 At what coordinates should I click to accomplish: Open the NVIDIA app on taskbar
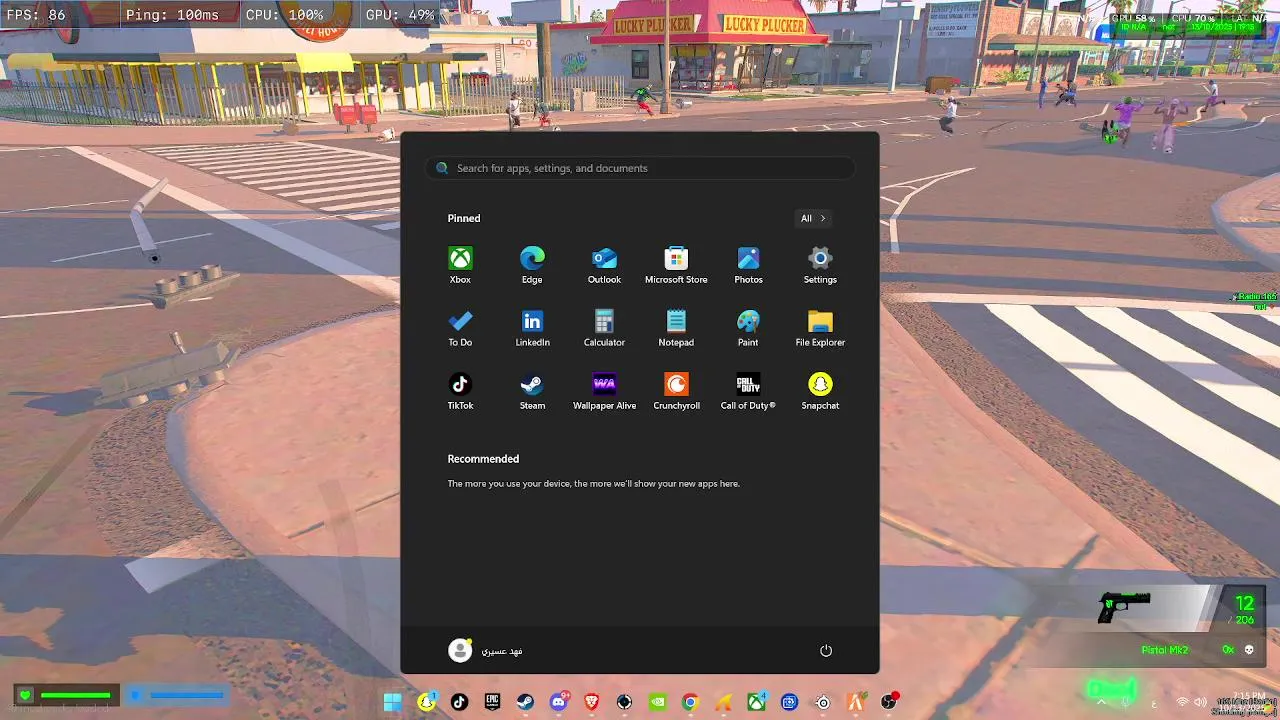click(x=657, y=702)
